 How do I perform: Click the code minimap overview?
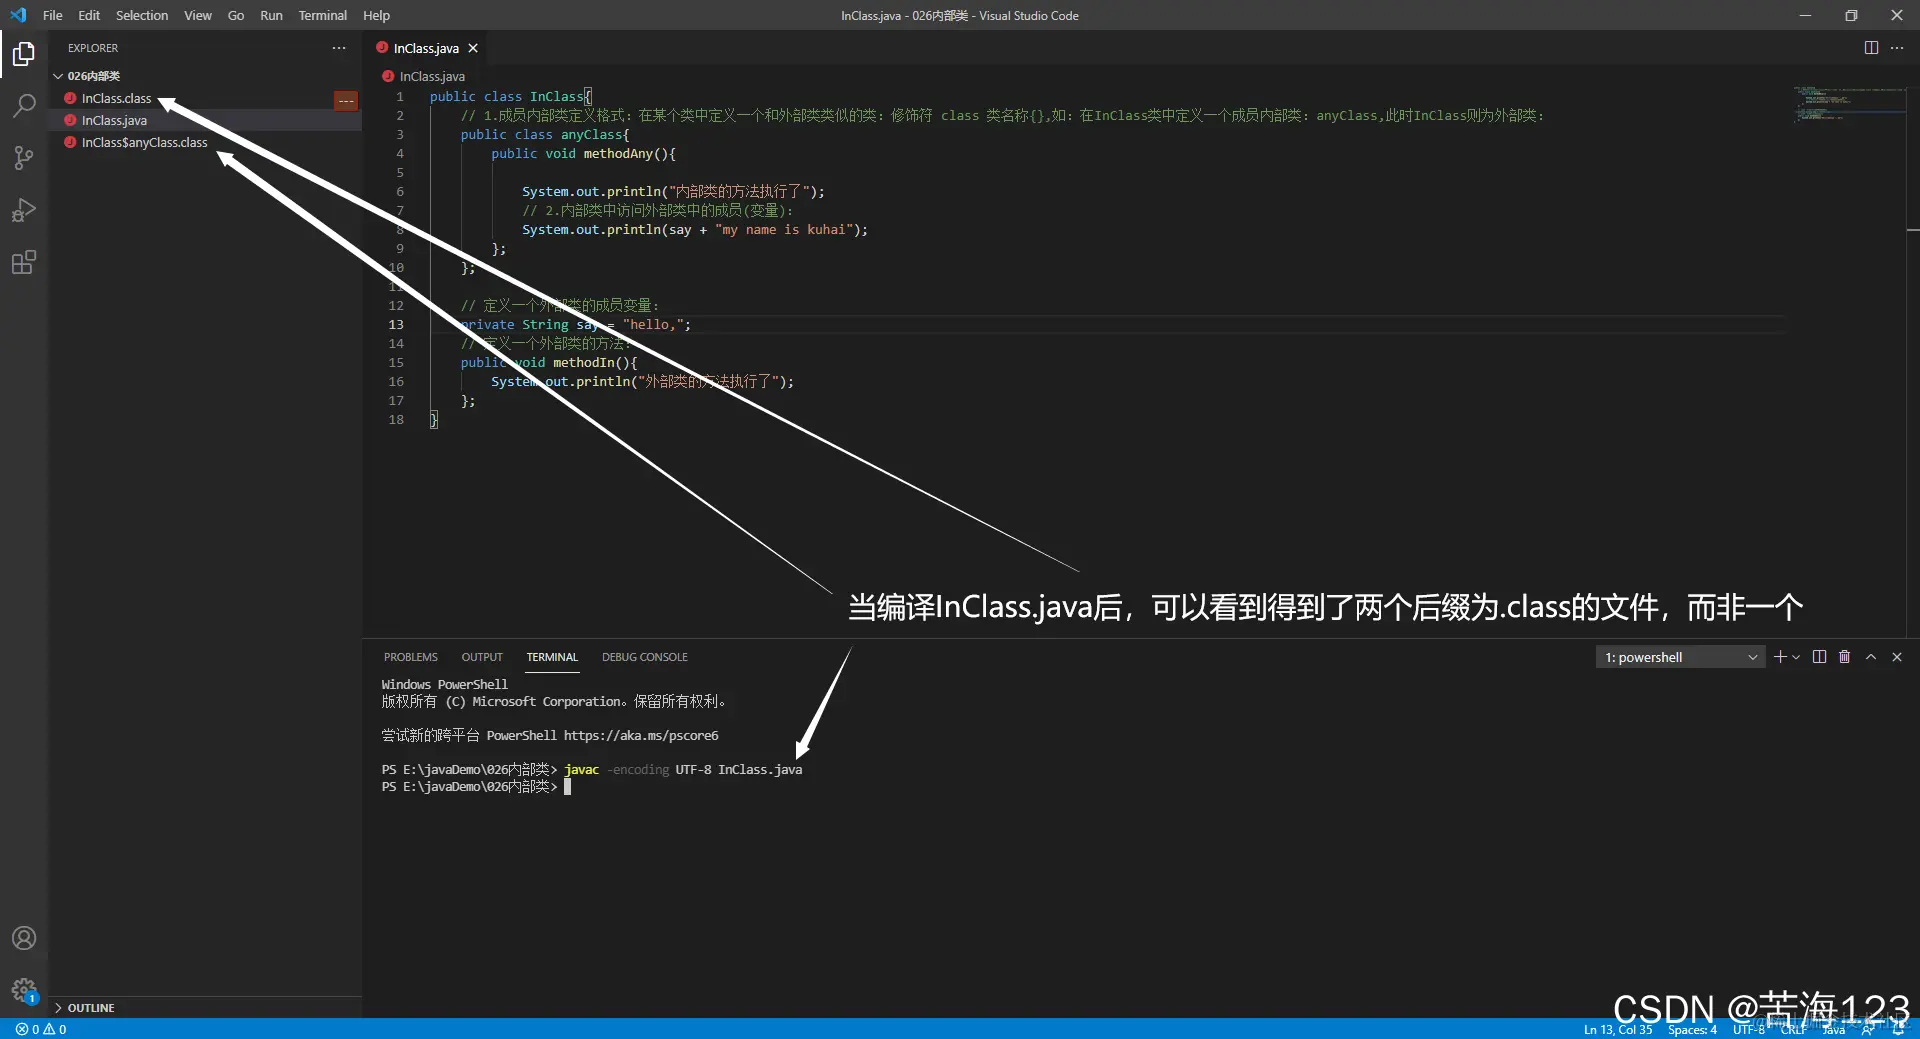click(1850, 104)
